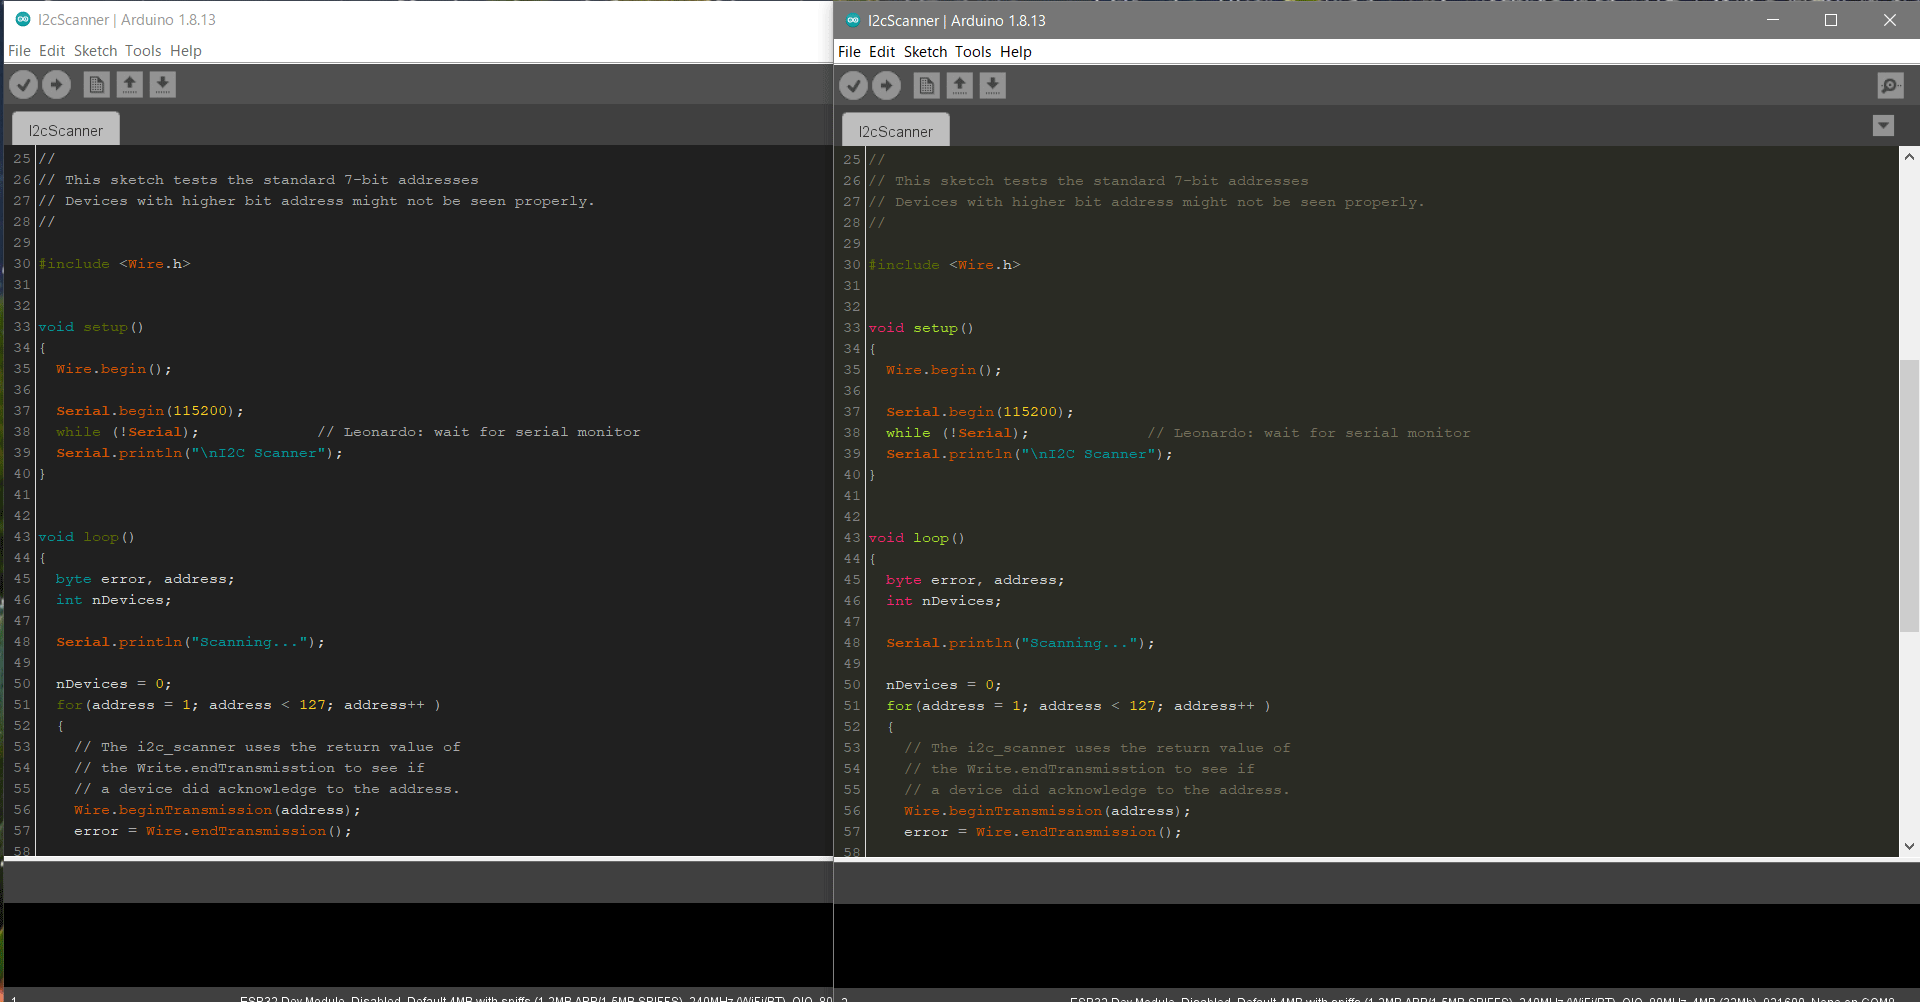Image resolution: width=1920 pixels, height=1002 pixels.
Task: Select I2cScanner tab in left window
Action: 66,131
